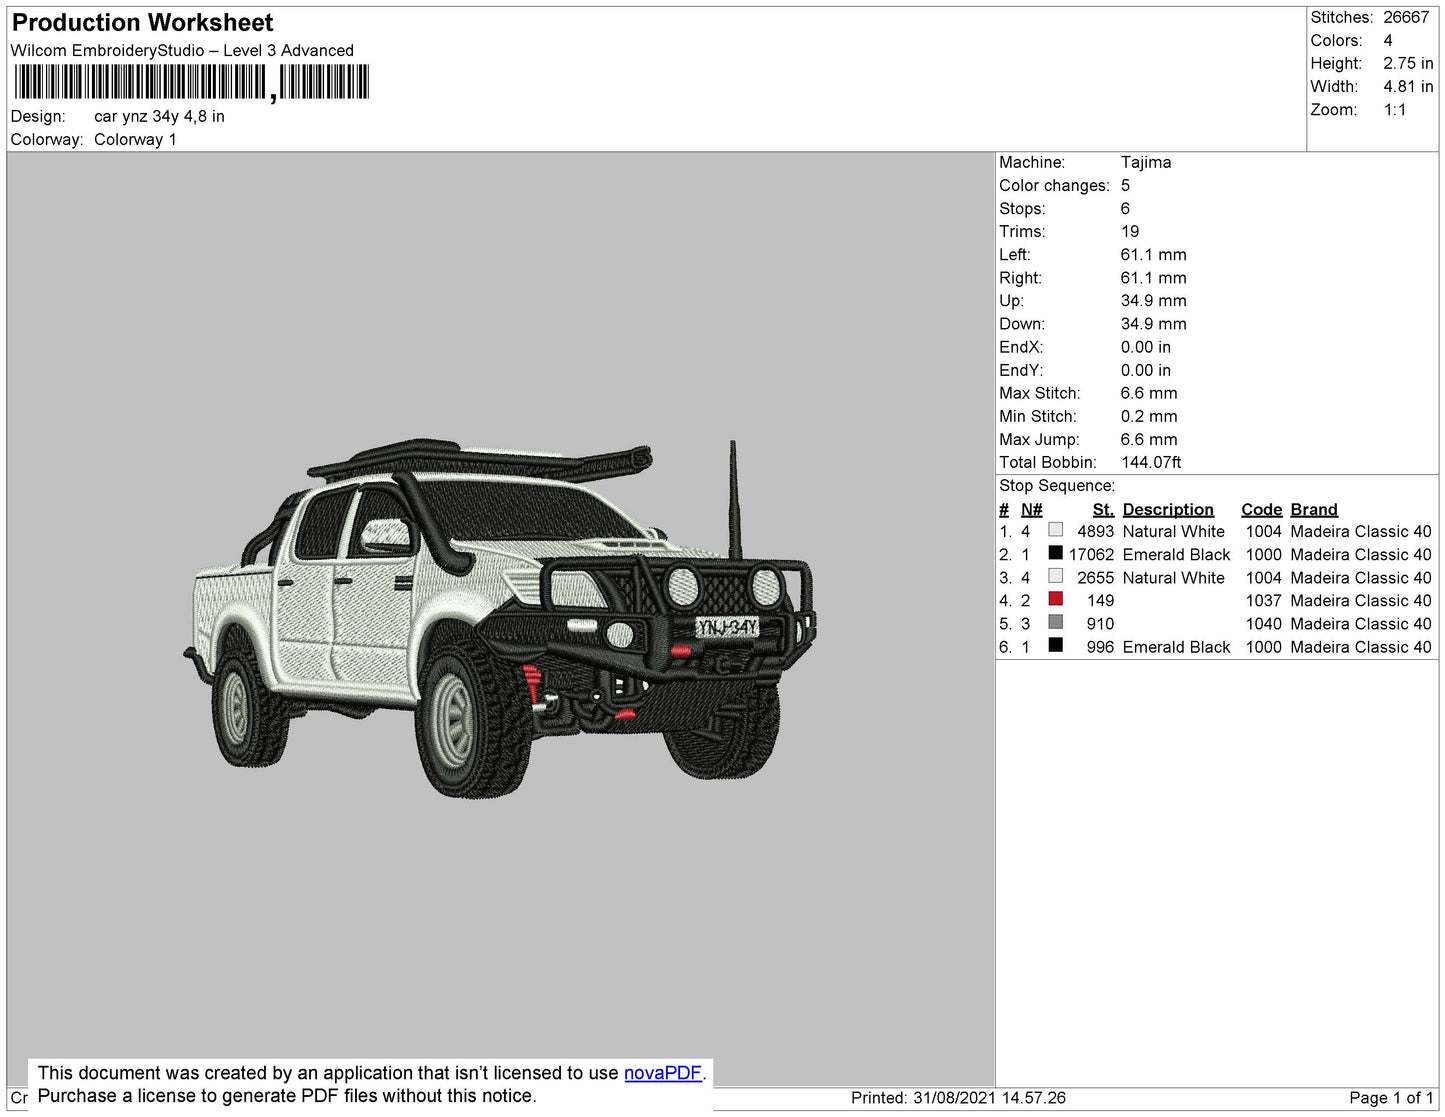Viewport: 1445px width, 1117px height.
Task: Click code '1040' in stop row 5
Action: 1264,623
